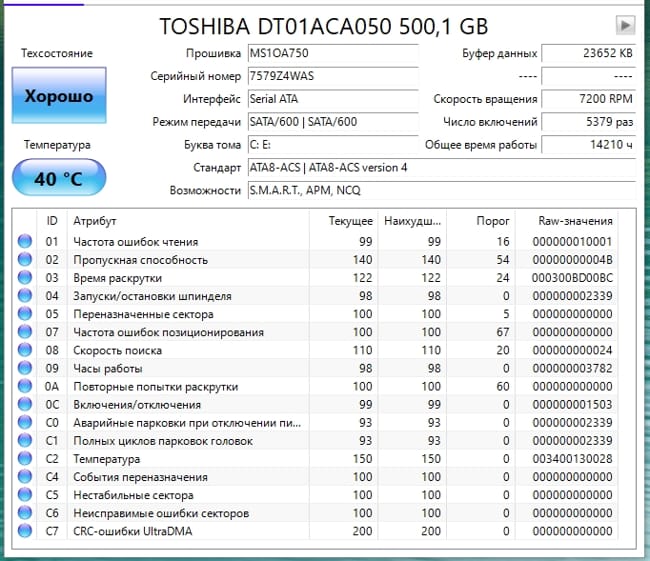Click the status orb for Нестабильные сектора
The height and width of the screenshot is (561, 650).
point(25,495)
